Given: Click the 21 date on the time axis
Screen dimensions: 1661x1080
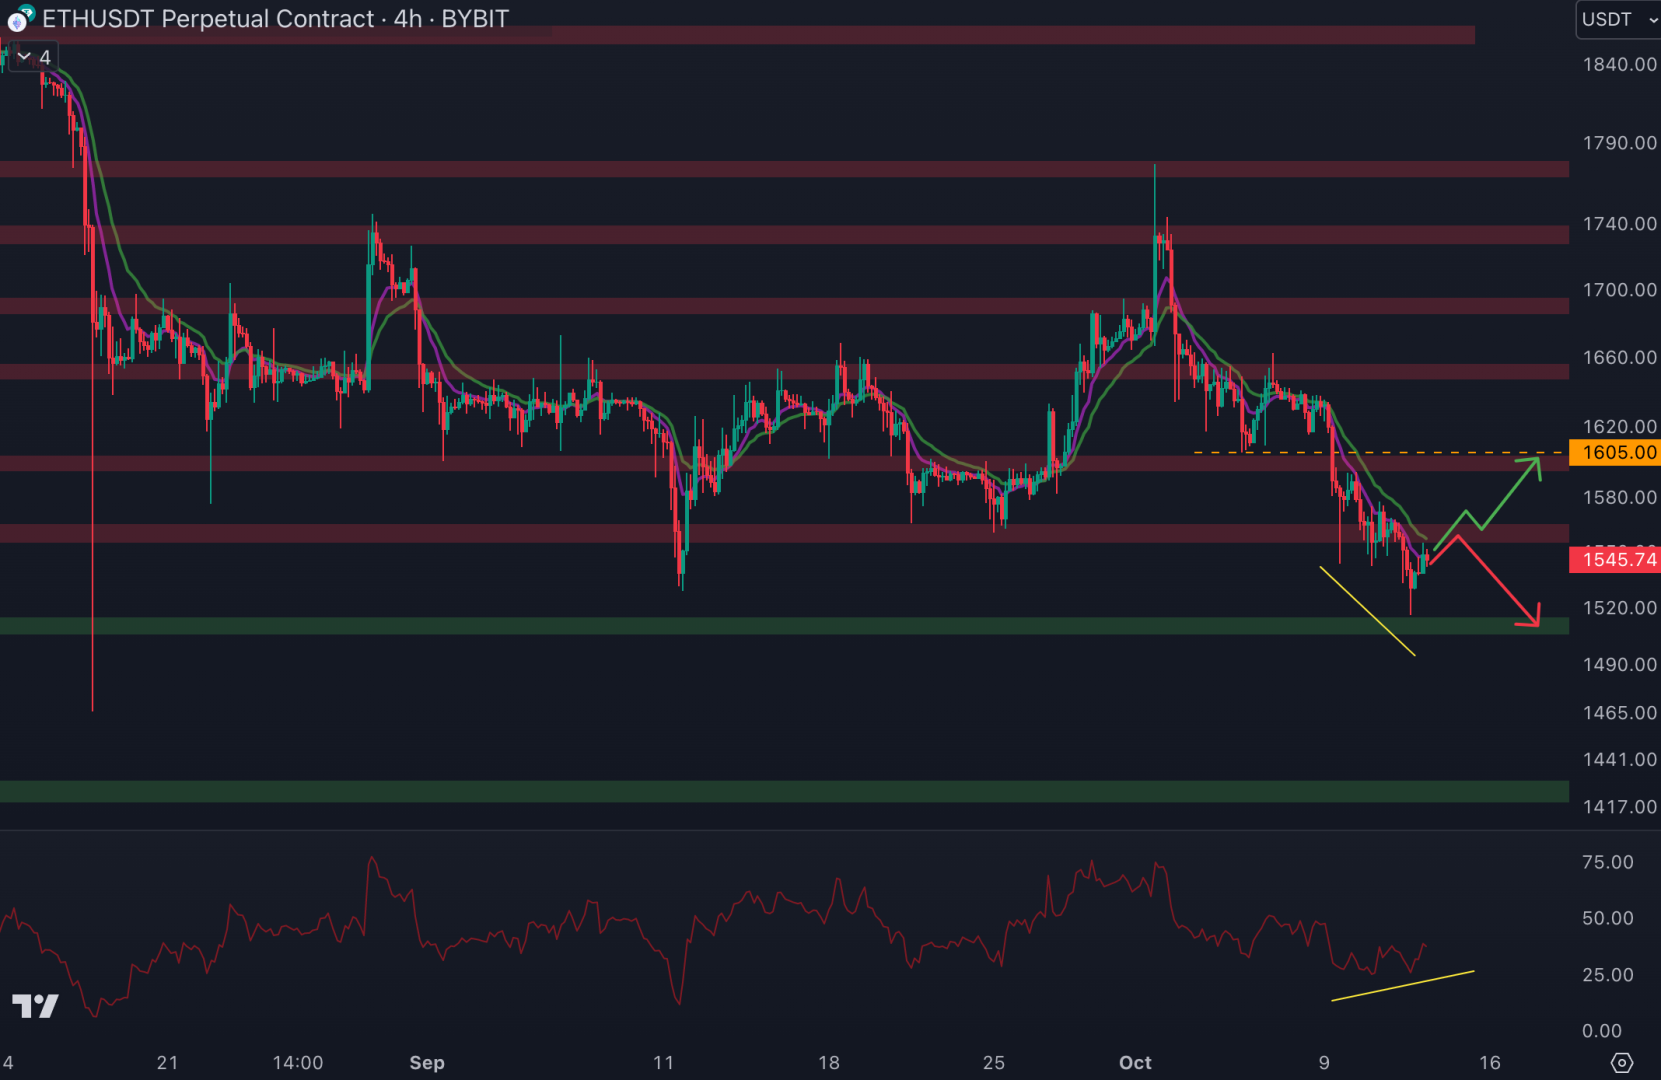Looking at the screenshot, I should tap(167, 1063).
